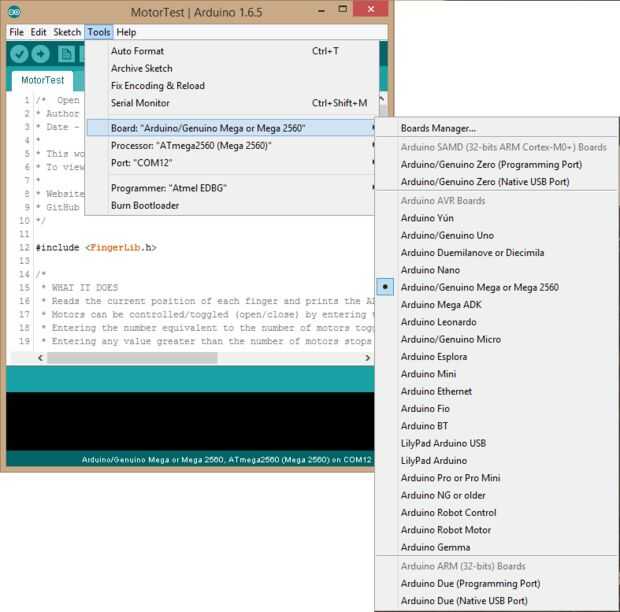This screenshot has height=612, width=620.
Task: Select the Arduino Ethernet board
Action: [x=497, y=391]
